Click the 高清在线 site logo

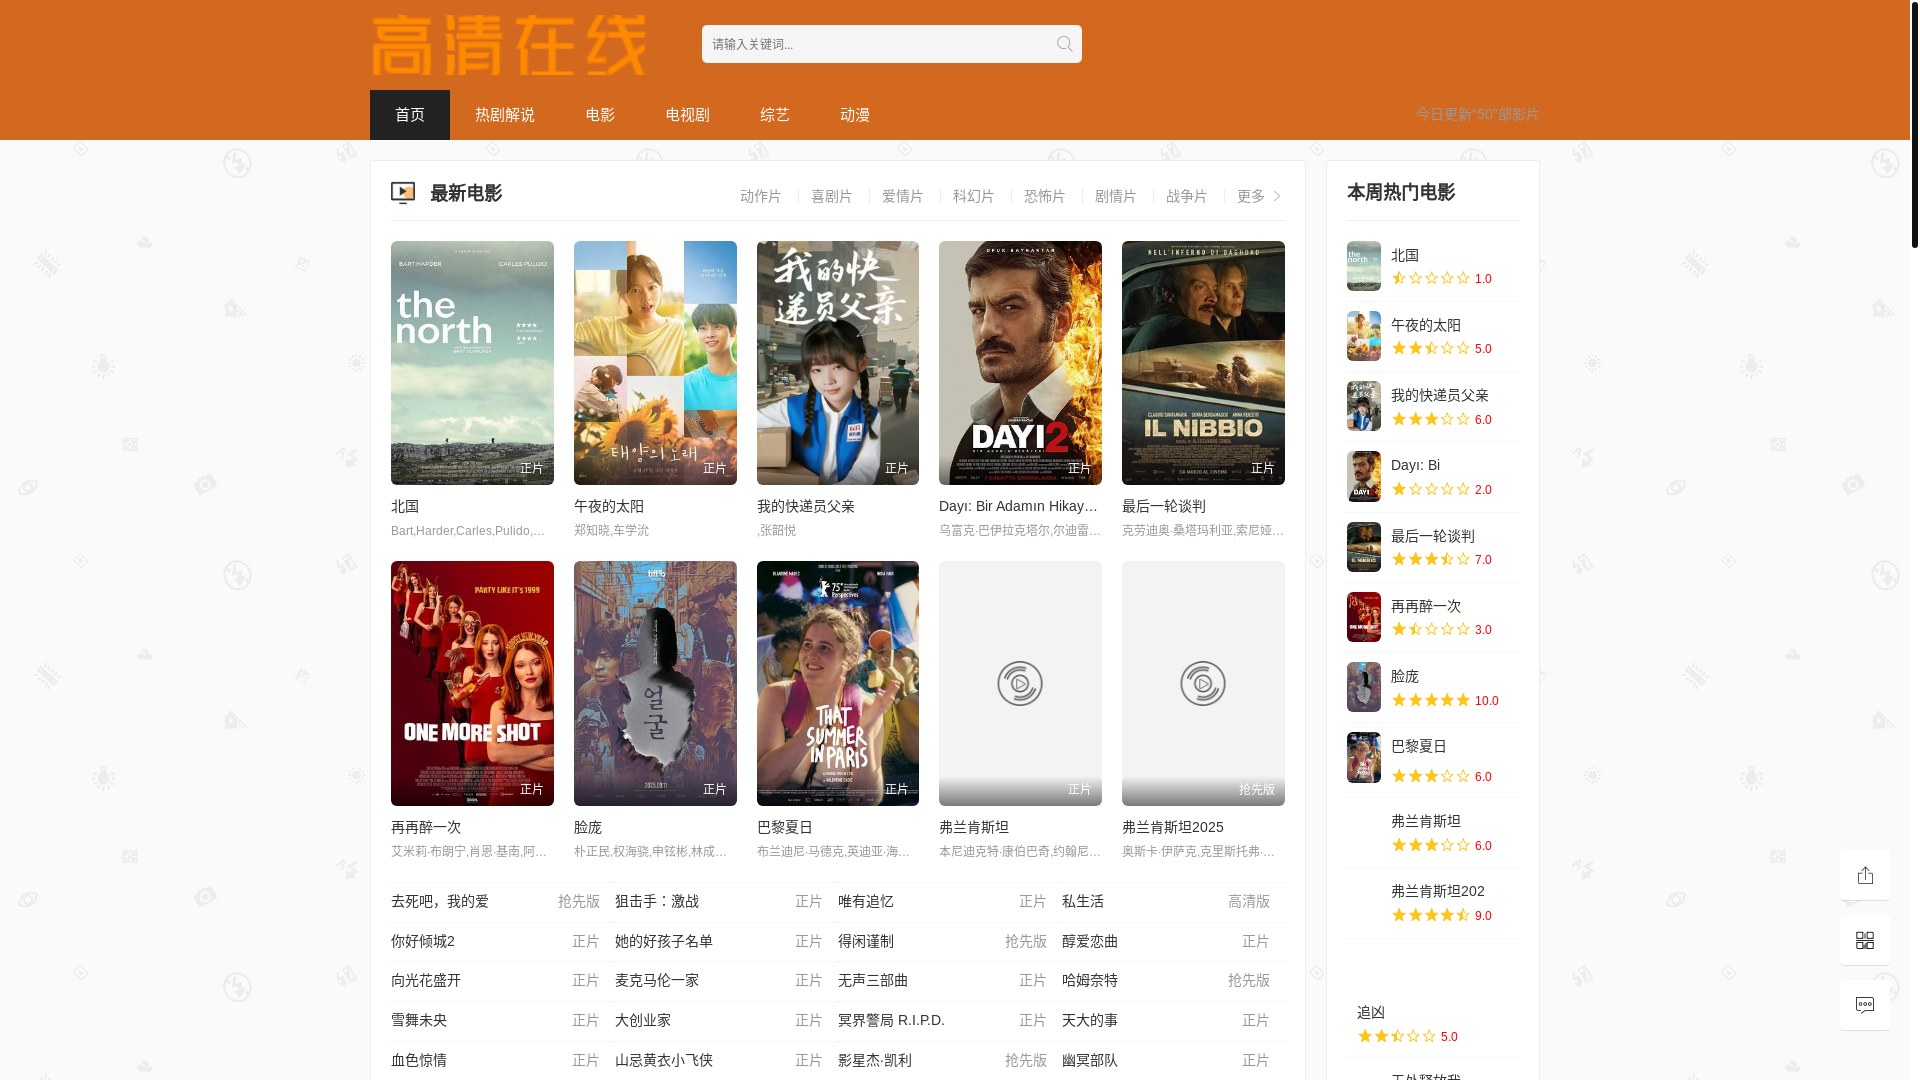509,46
